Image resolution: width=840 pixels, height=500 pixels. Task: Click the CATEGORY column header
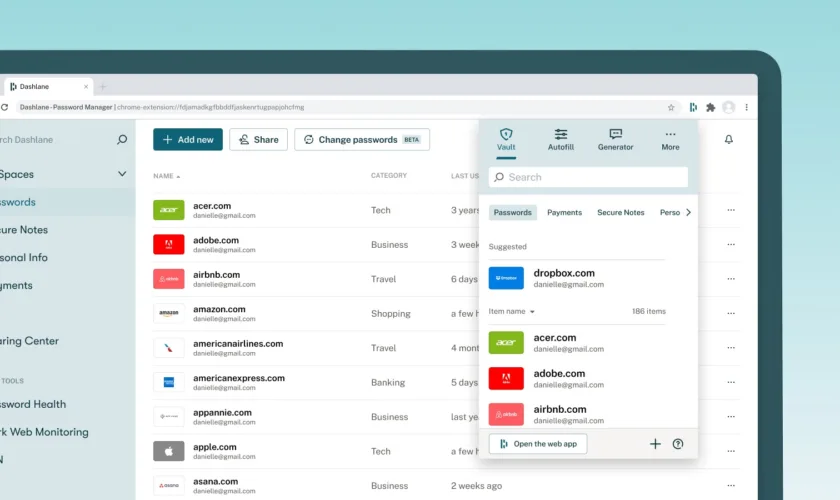(389, 175)
